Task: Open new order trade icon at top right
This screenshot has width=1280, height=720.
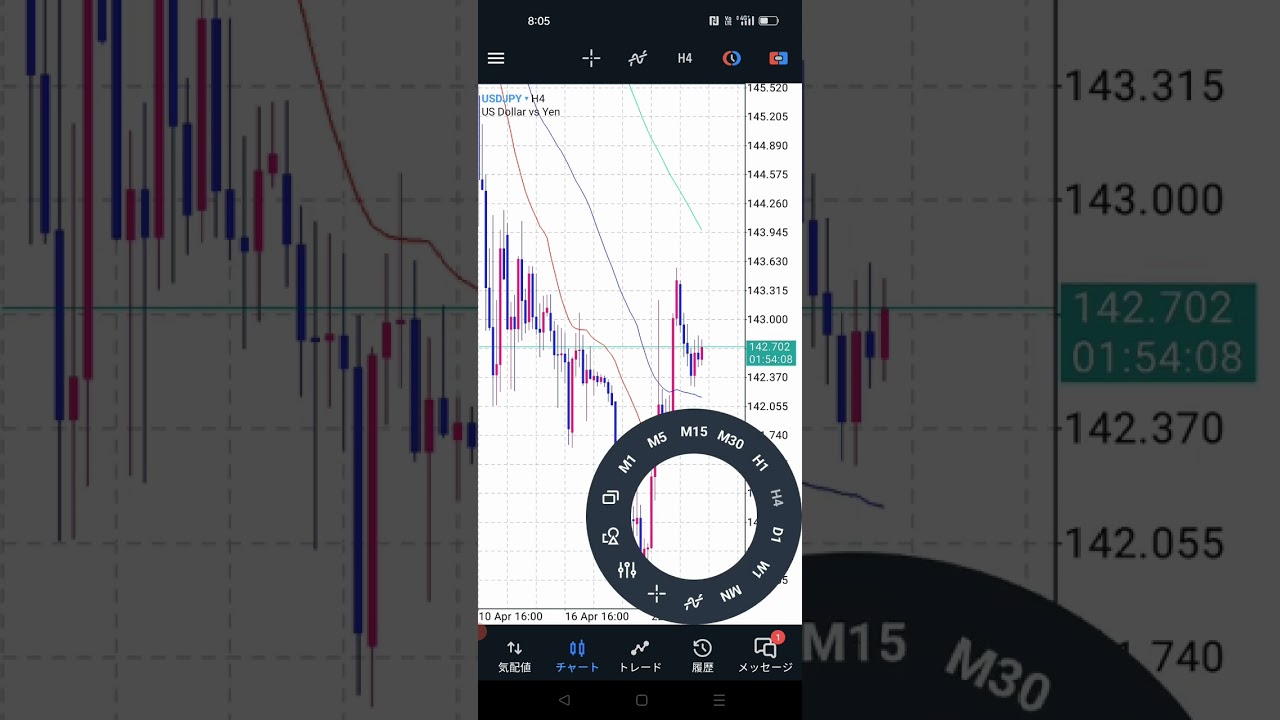Action: click(778, 58)
